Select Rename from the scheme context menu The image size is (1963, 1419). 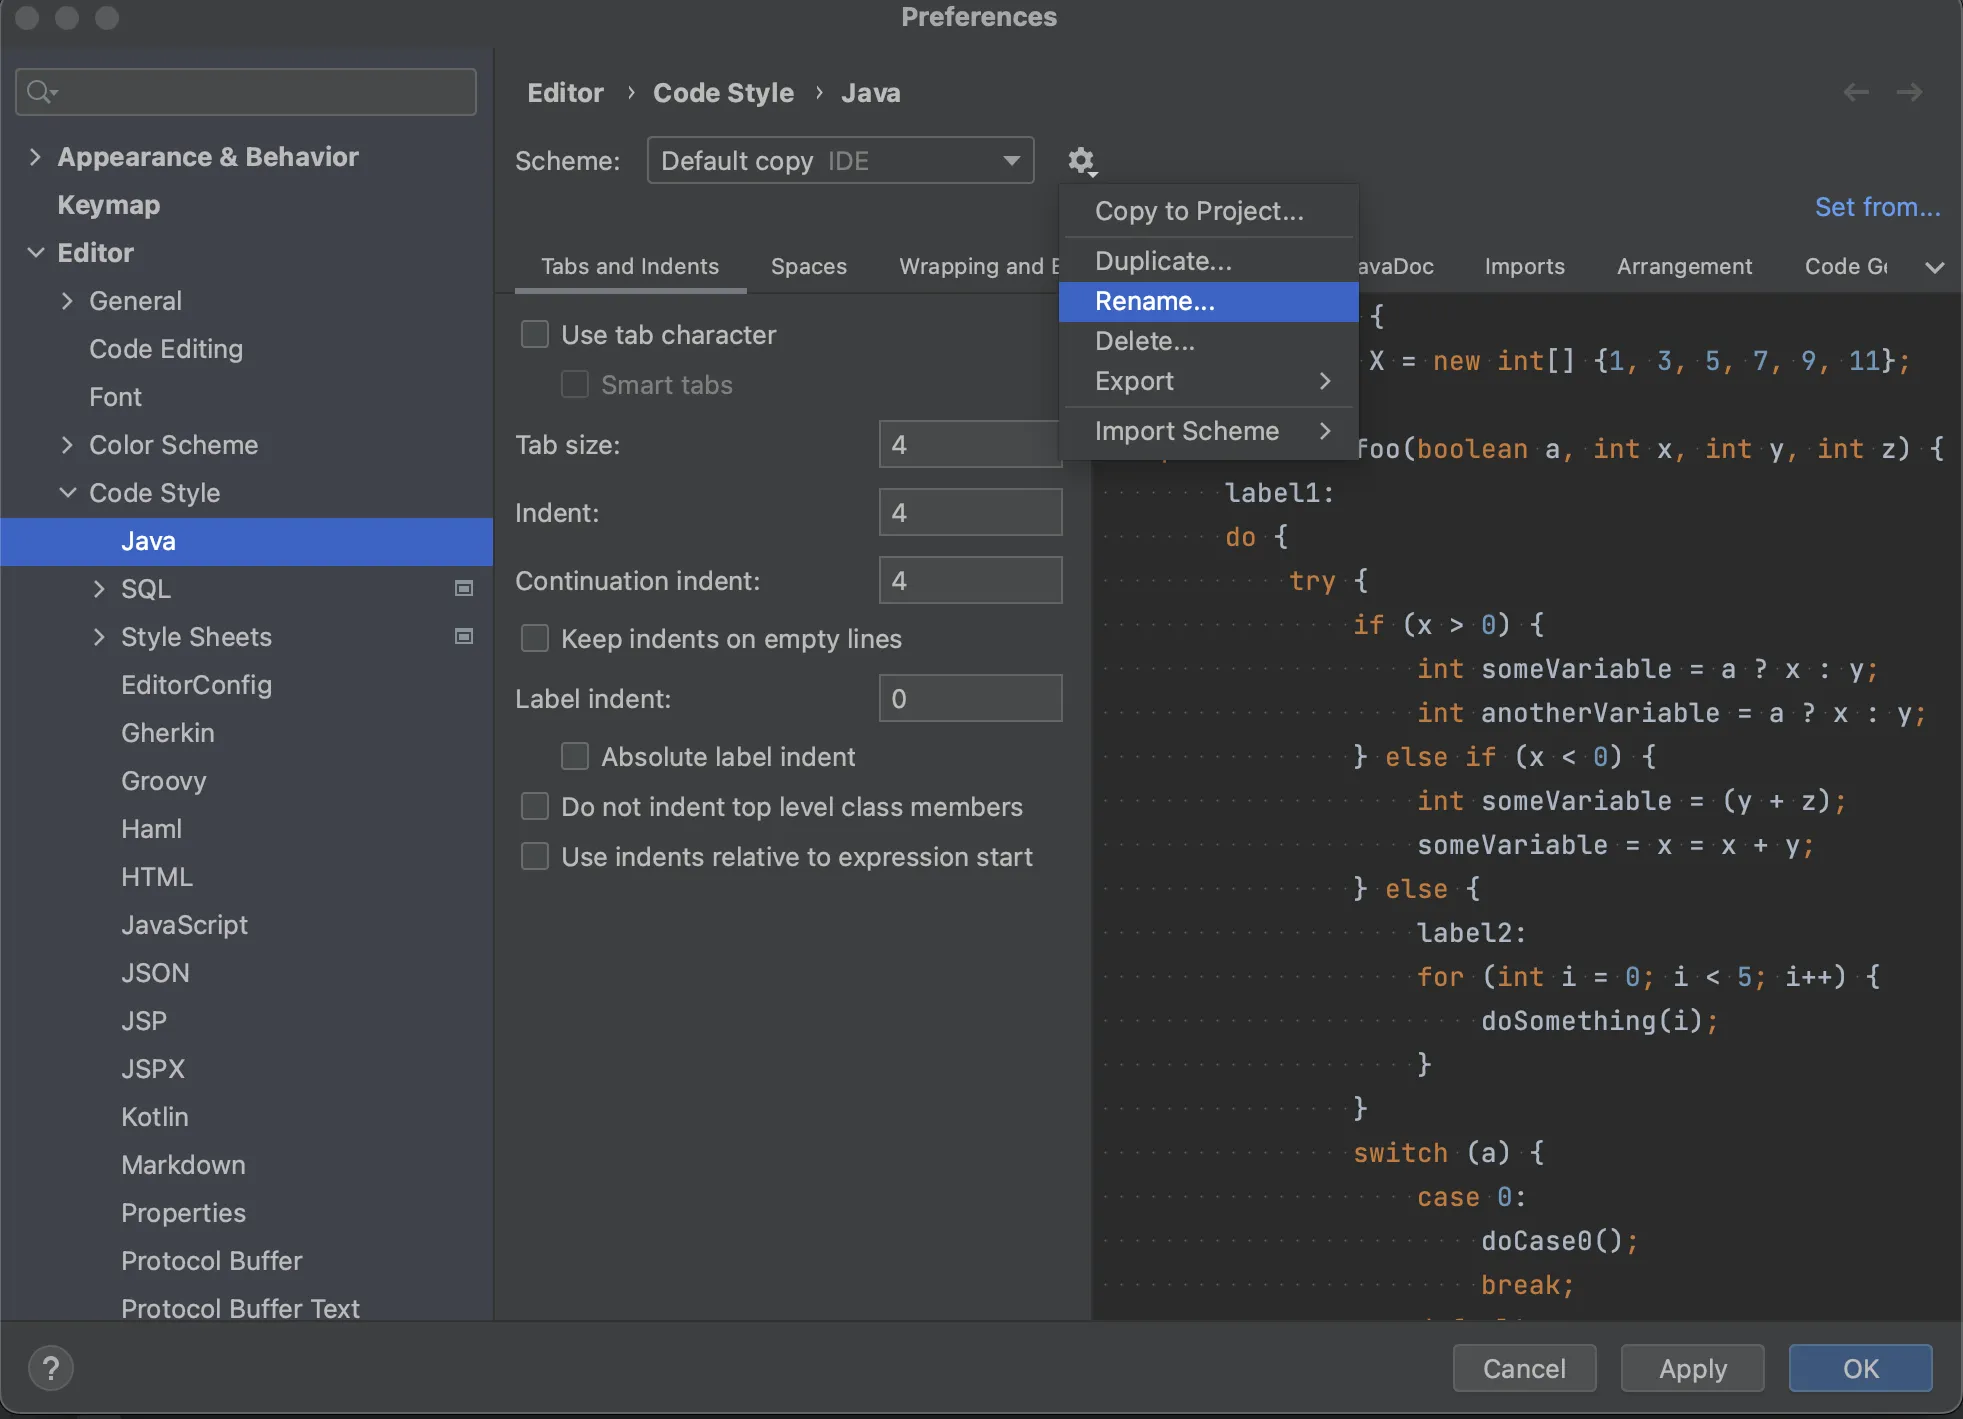coord(1154,300)
